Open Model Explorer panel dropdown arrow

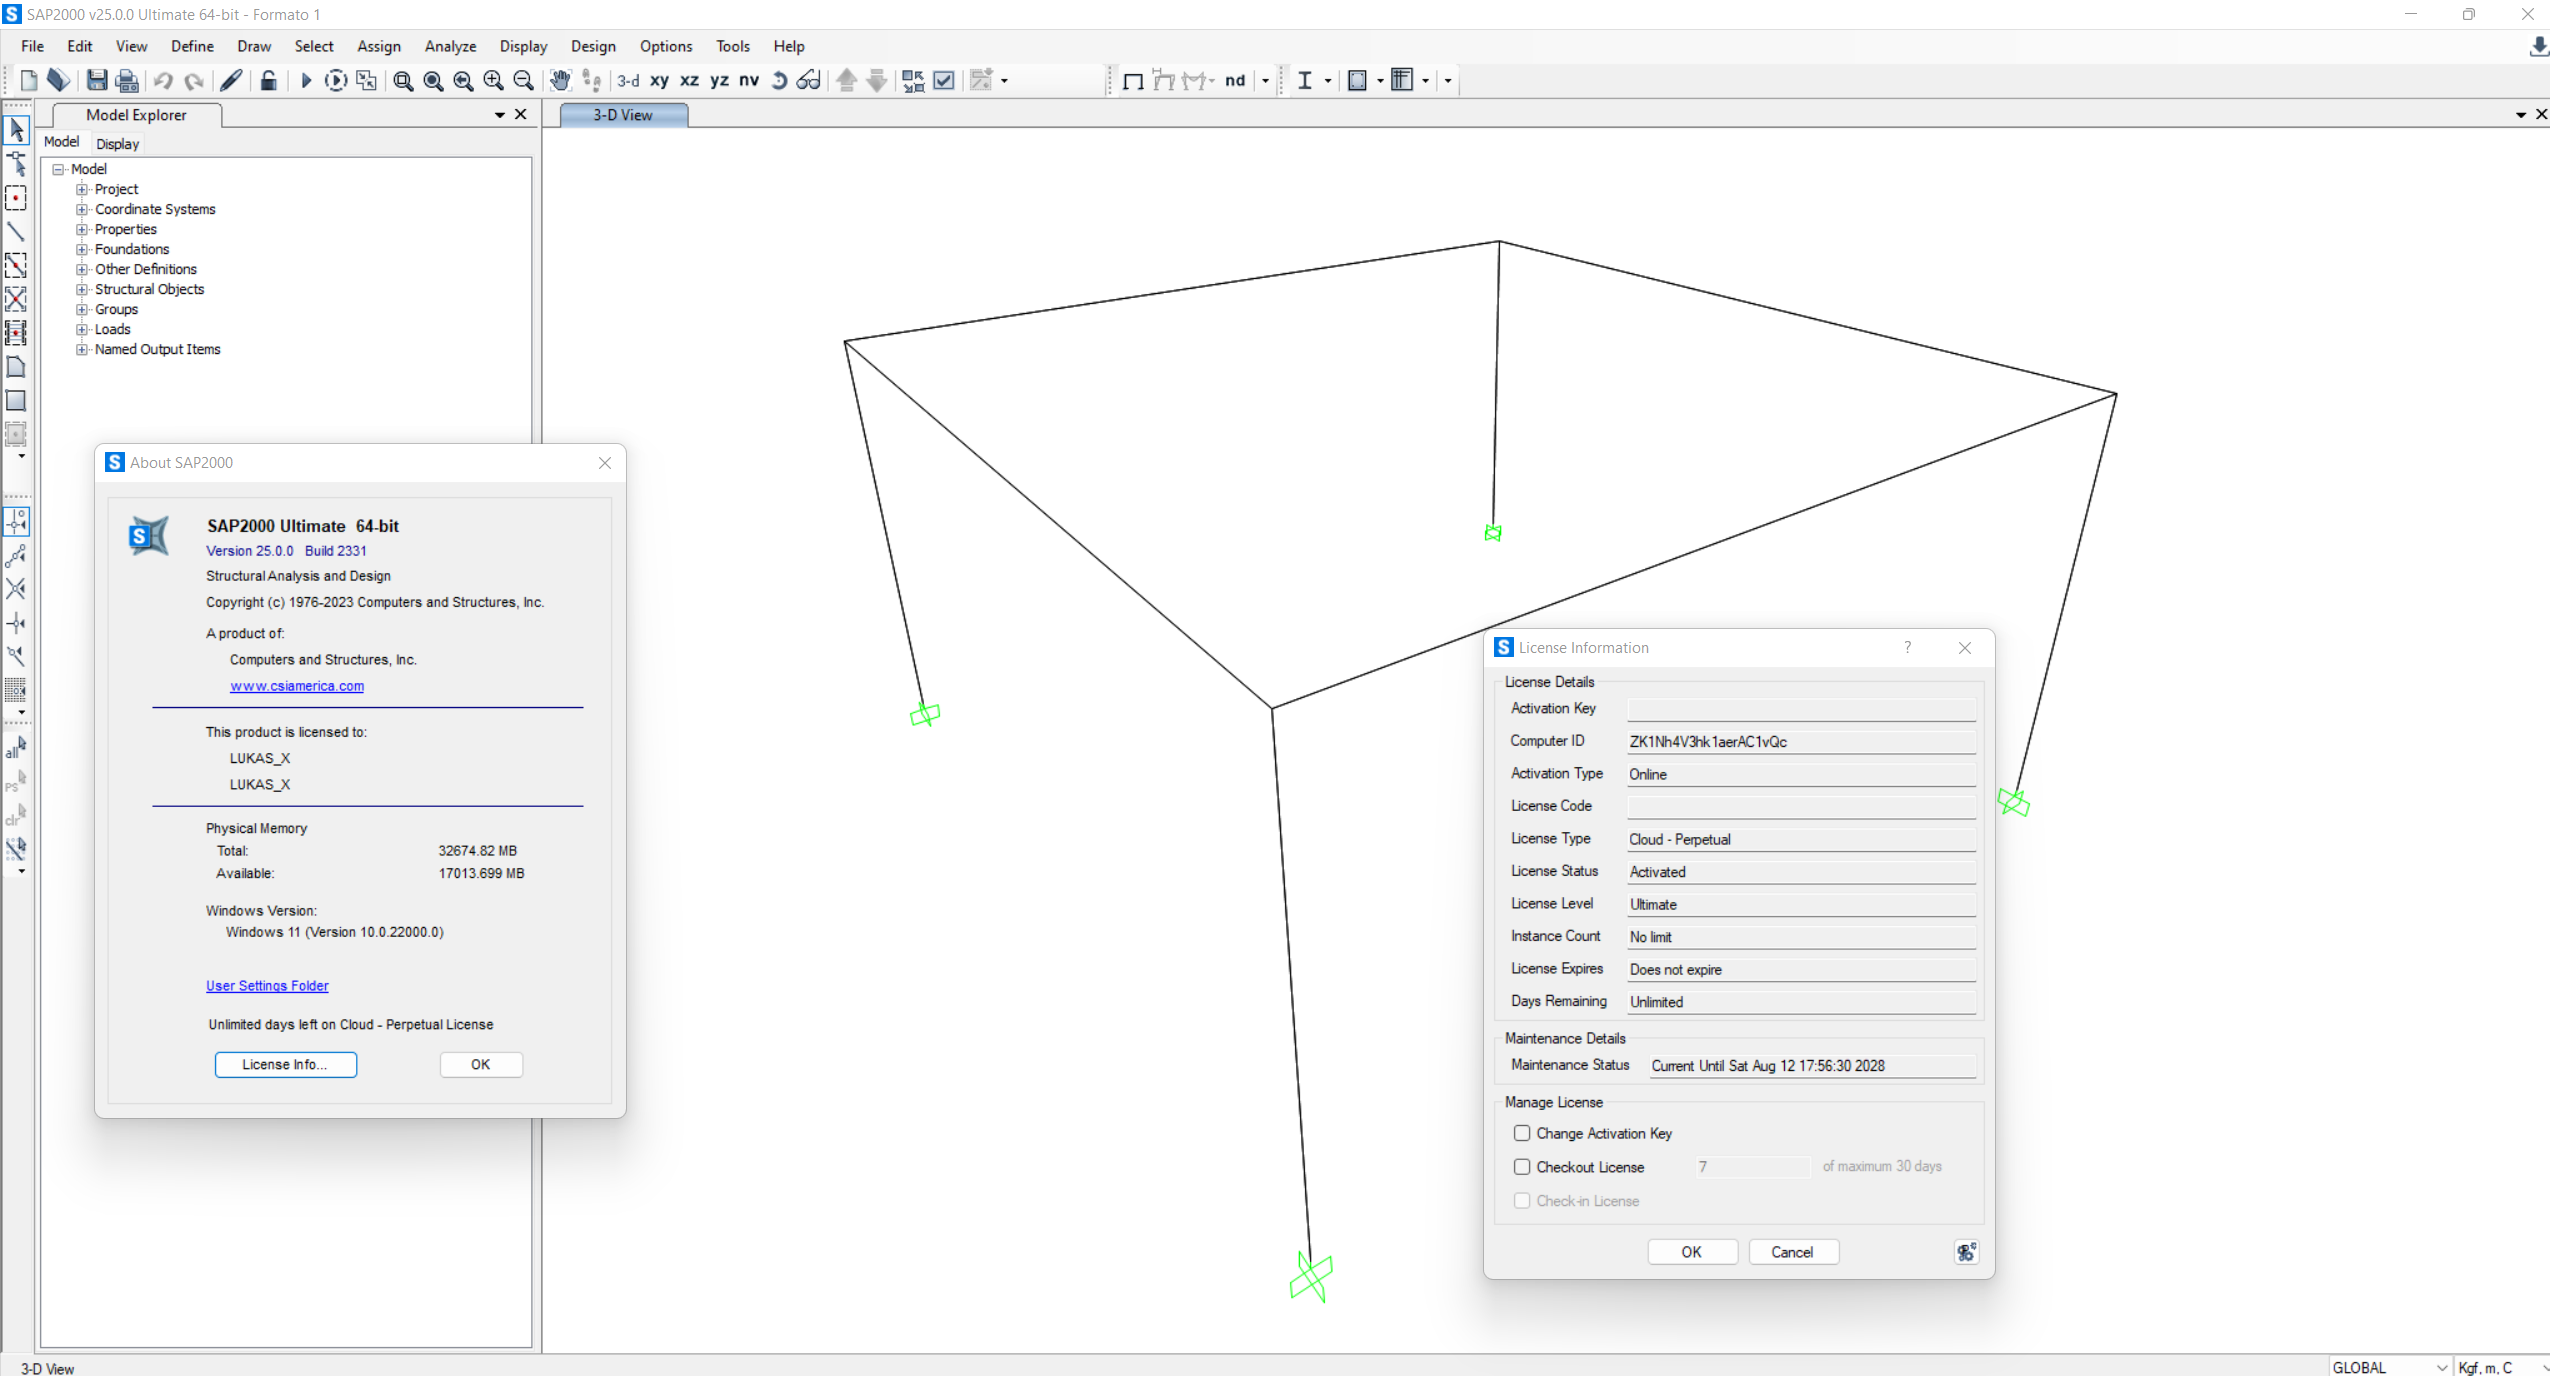coord(499,115)
